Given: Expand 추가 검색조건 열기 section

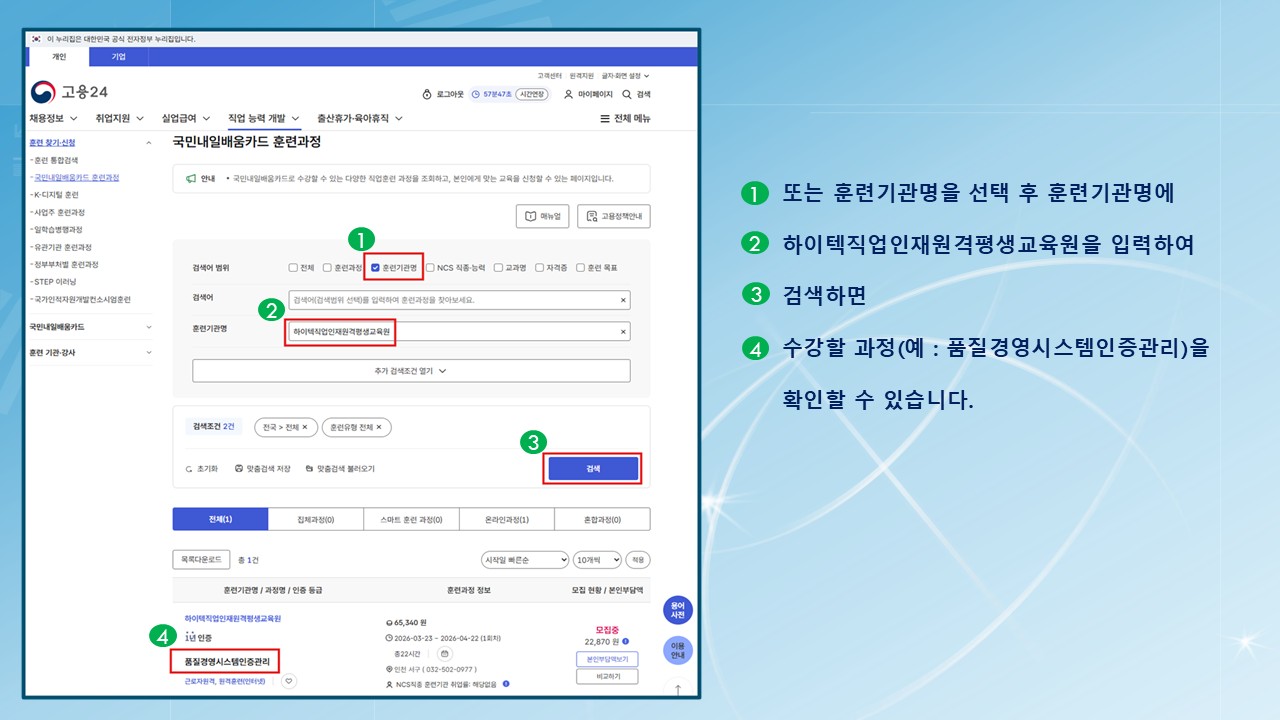Looking at the screenshot, I should click(411, 370).
